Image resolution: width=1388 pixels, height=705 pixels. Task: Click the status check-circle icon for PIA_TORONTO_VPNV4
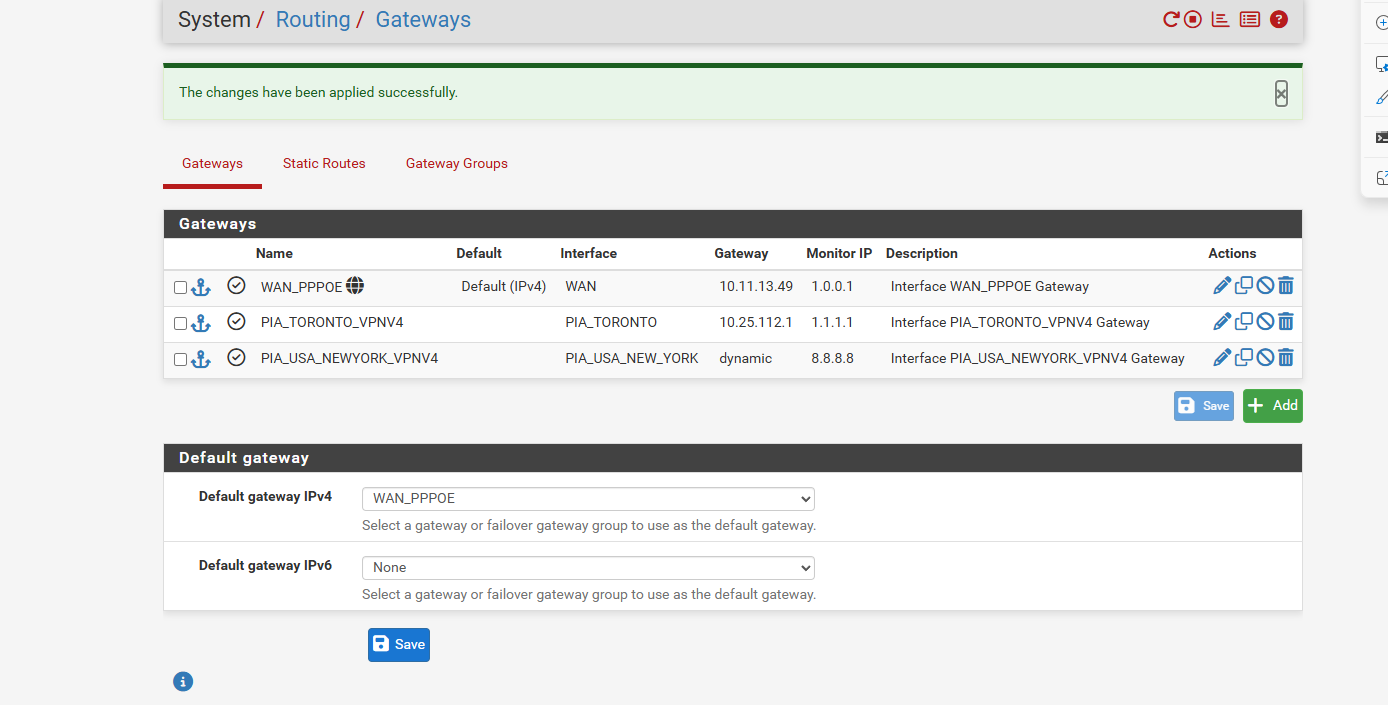click(x=236, y=321)
